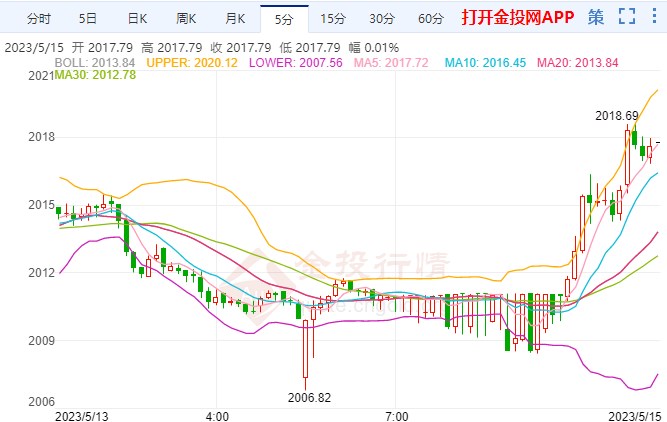Viewport: 667px width, 422px height.
Task: Click the MA5: 2017.72 legend label
Action: (391, 63)
